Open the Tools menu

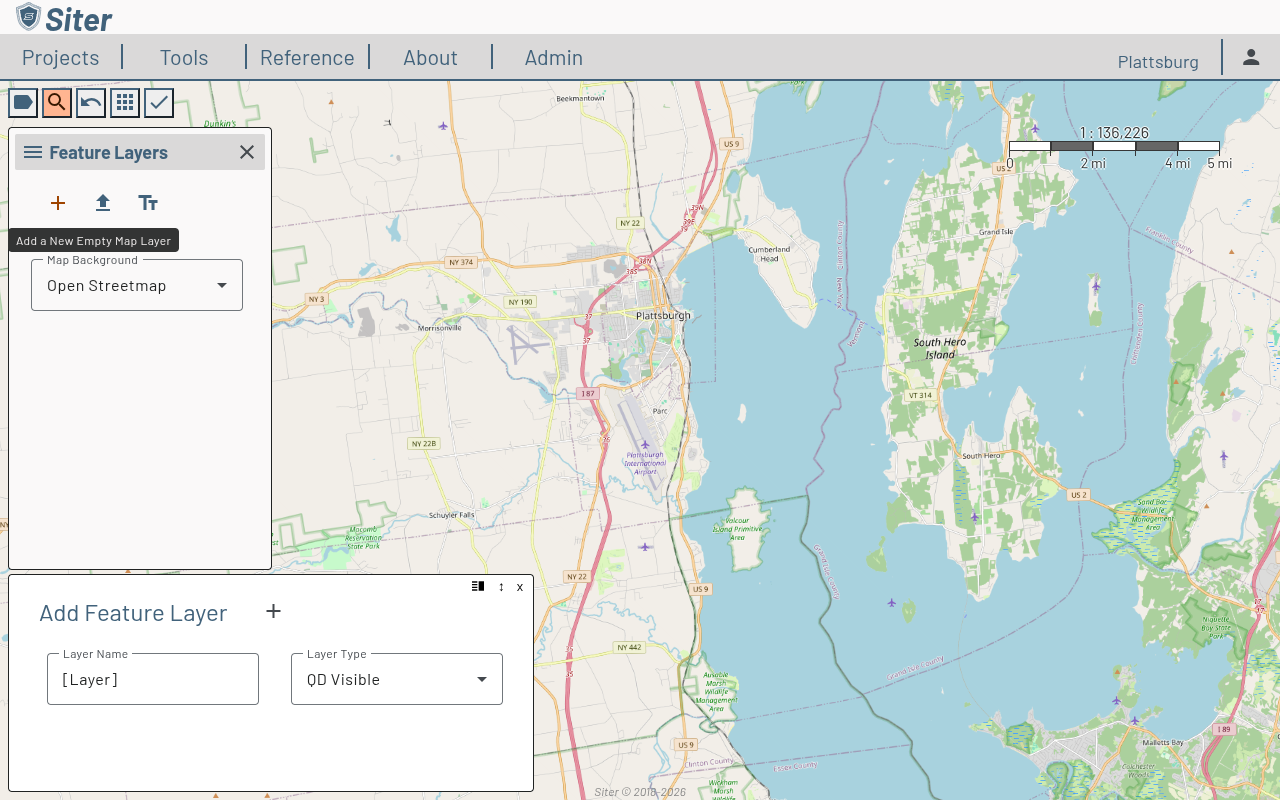coord(183,57)
